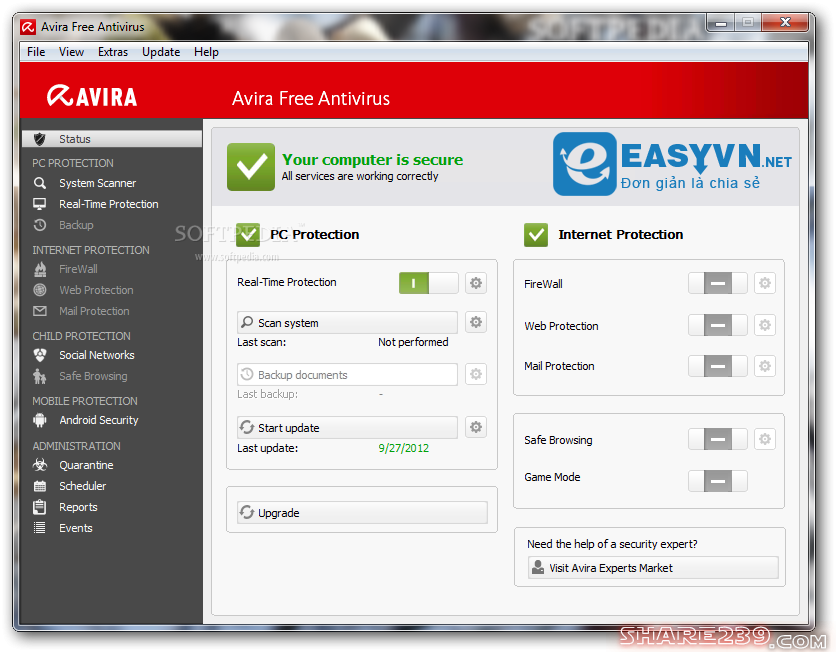Viewport: 836px width, 652px height.
Task: Toggle the Safe Browsing switch
Action: 718,440
